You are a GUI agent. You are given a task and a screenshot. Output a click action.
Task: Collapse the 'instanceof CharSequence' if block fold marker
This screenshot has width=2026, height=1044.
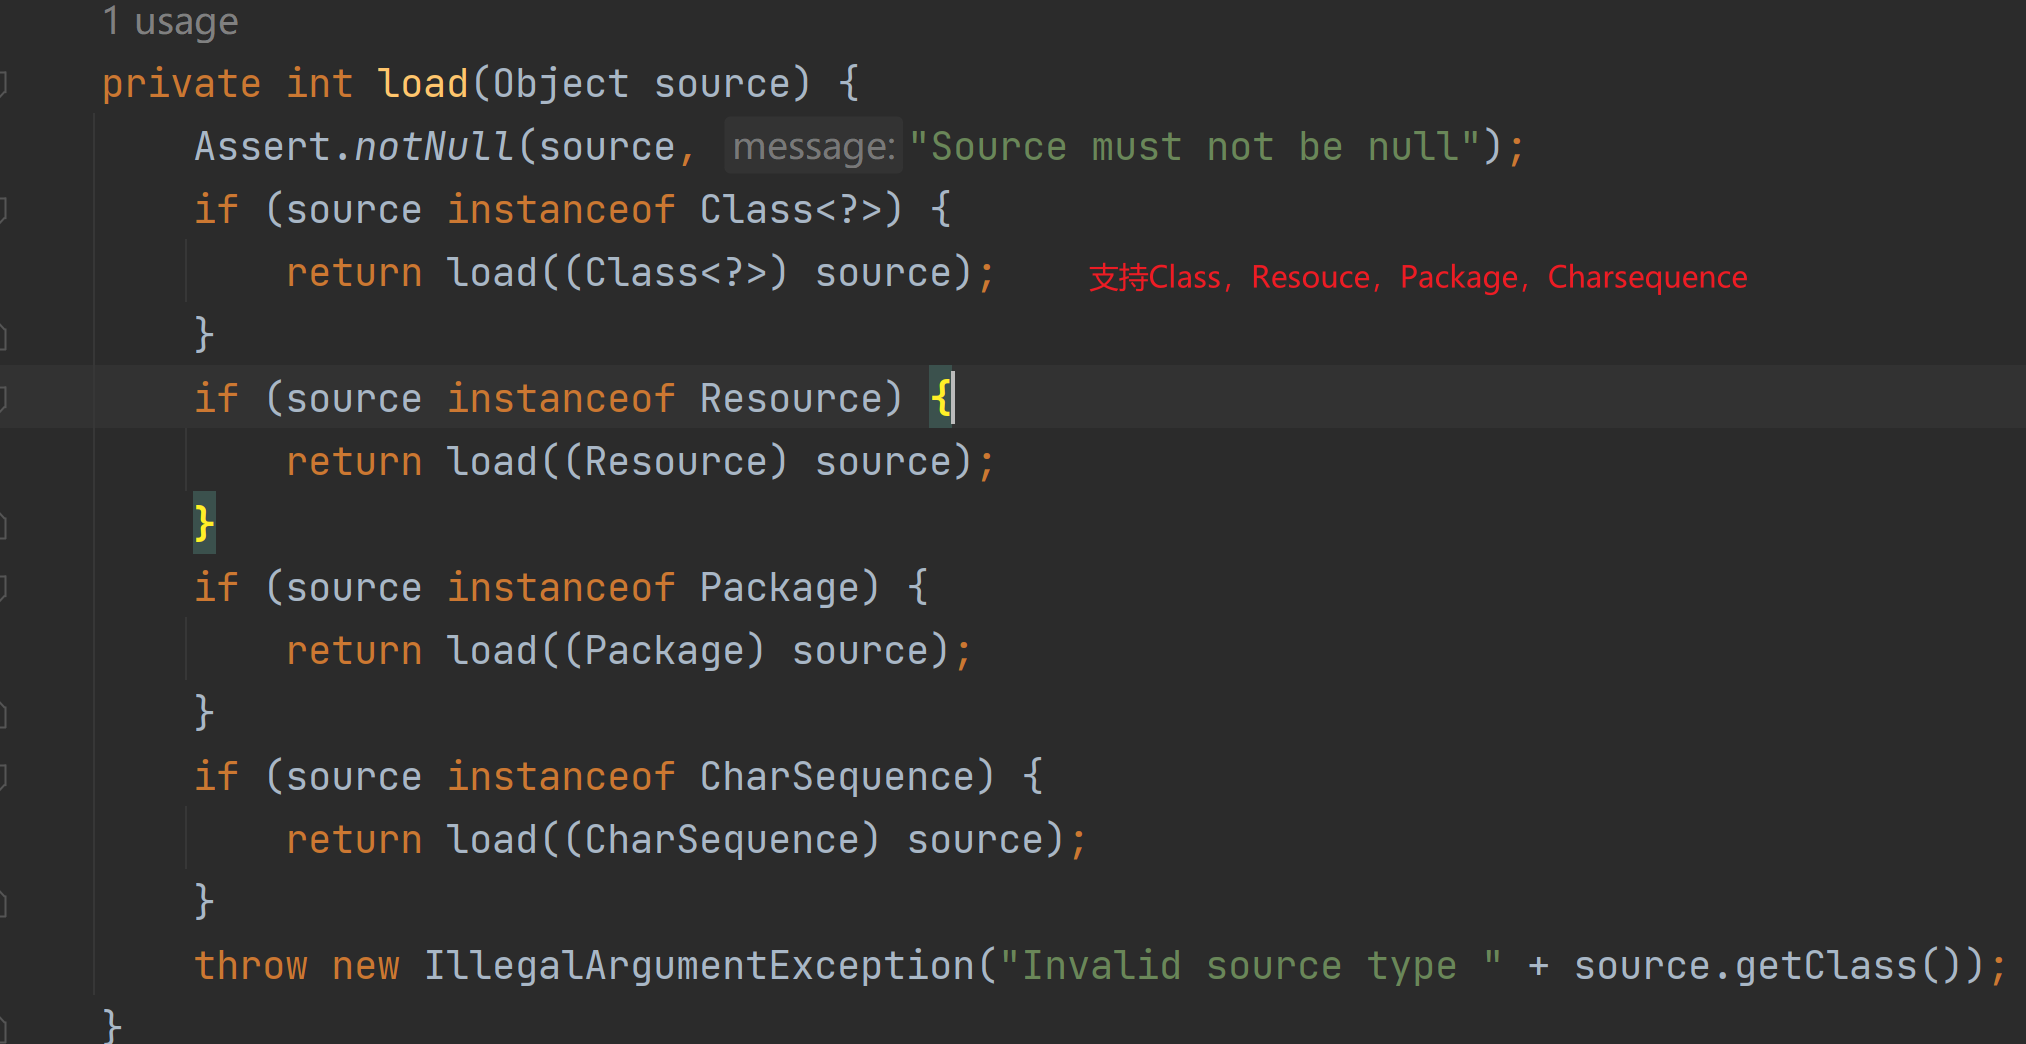(x=4, y=777)
